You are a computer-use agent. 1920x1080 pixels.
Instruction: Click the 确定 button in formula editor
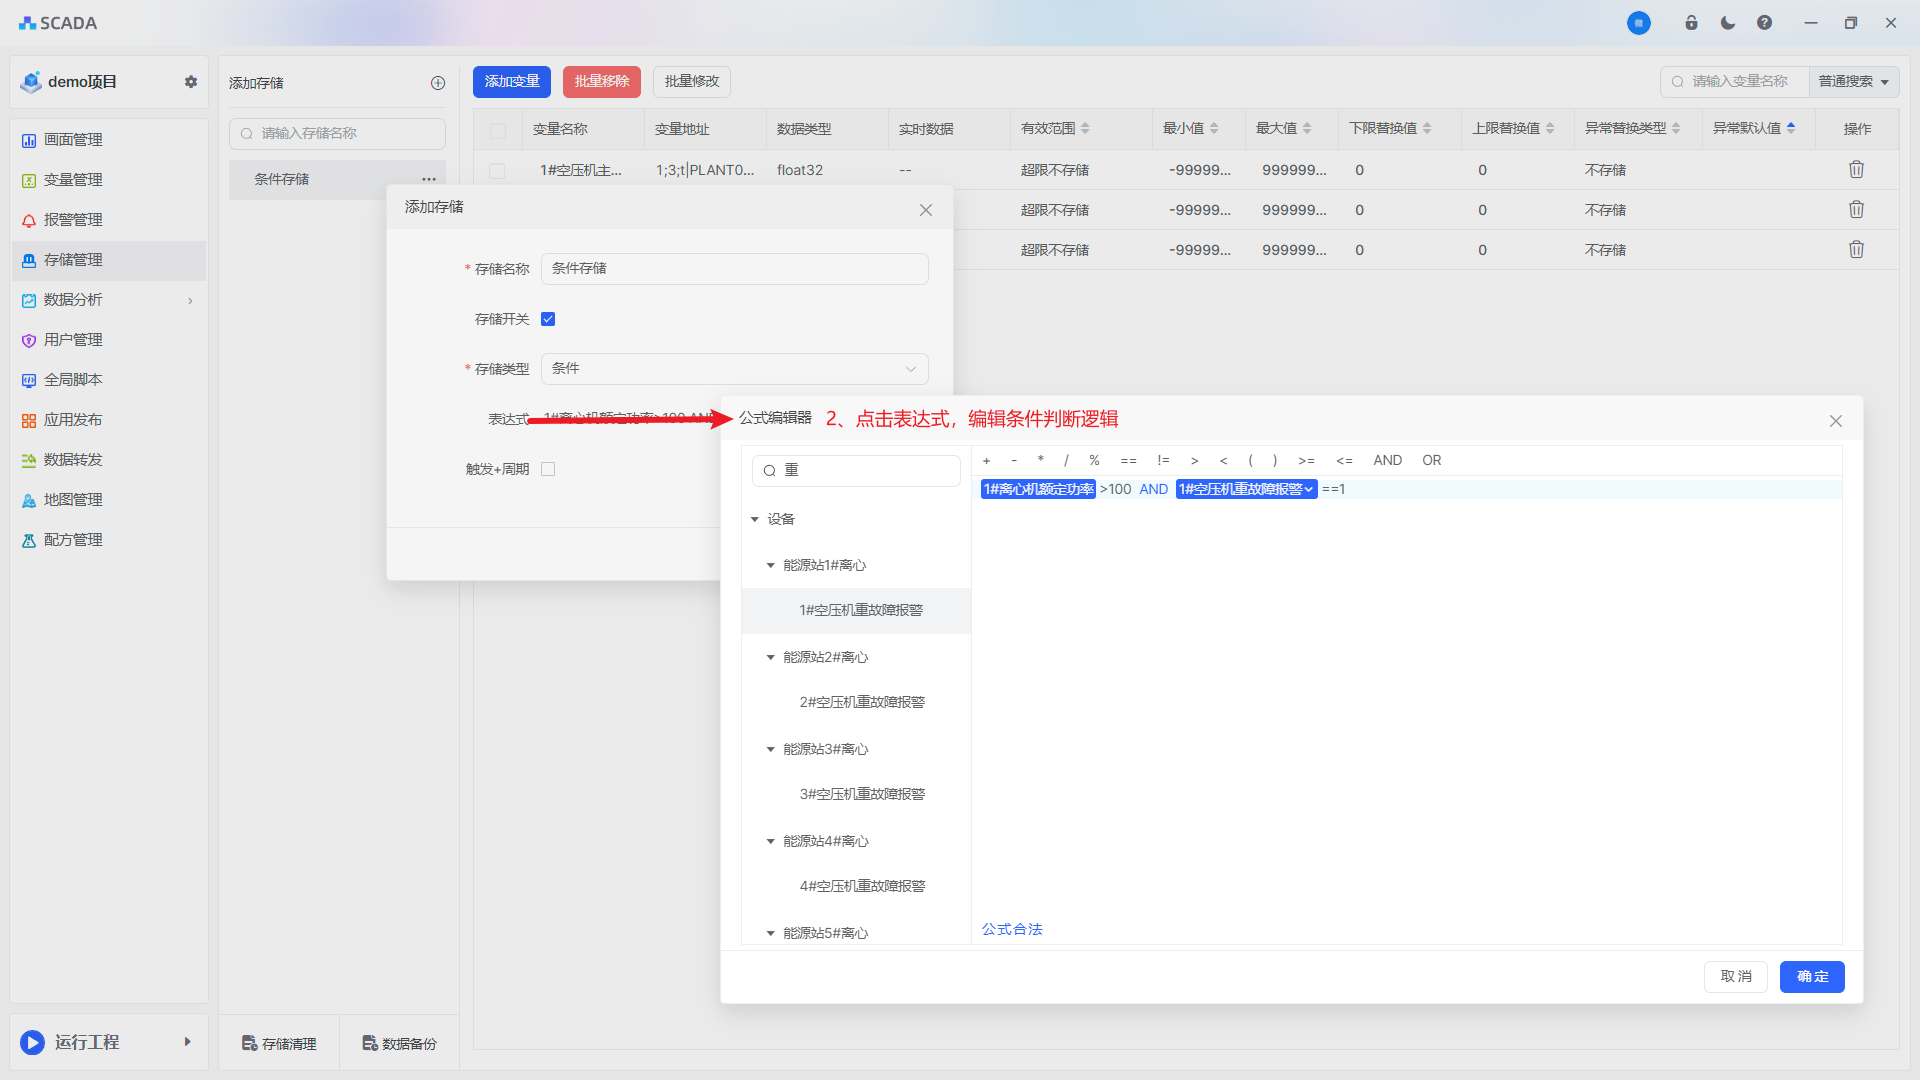1811,976
